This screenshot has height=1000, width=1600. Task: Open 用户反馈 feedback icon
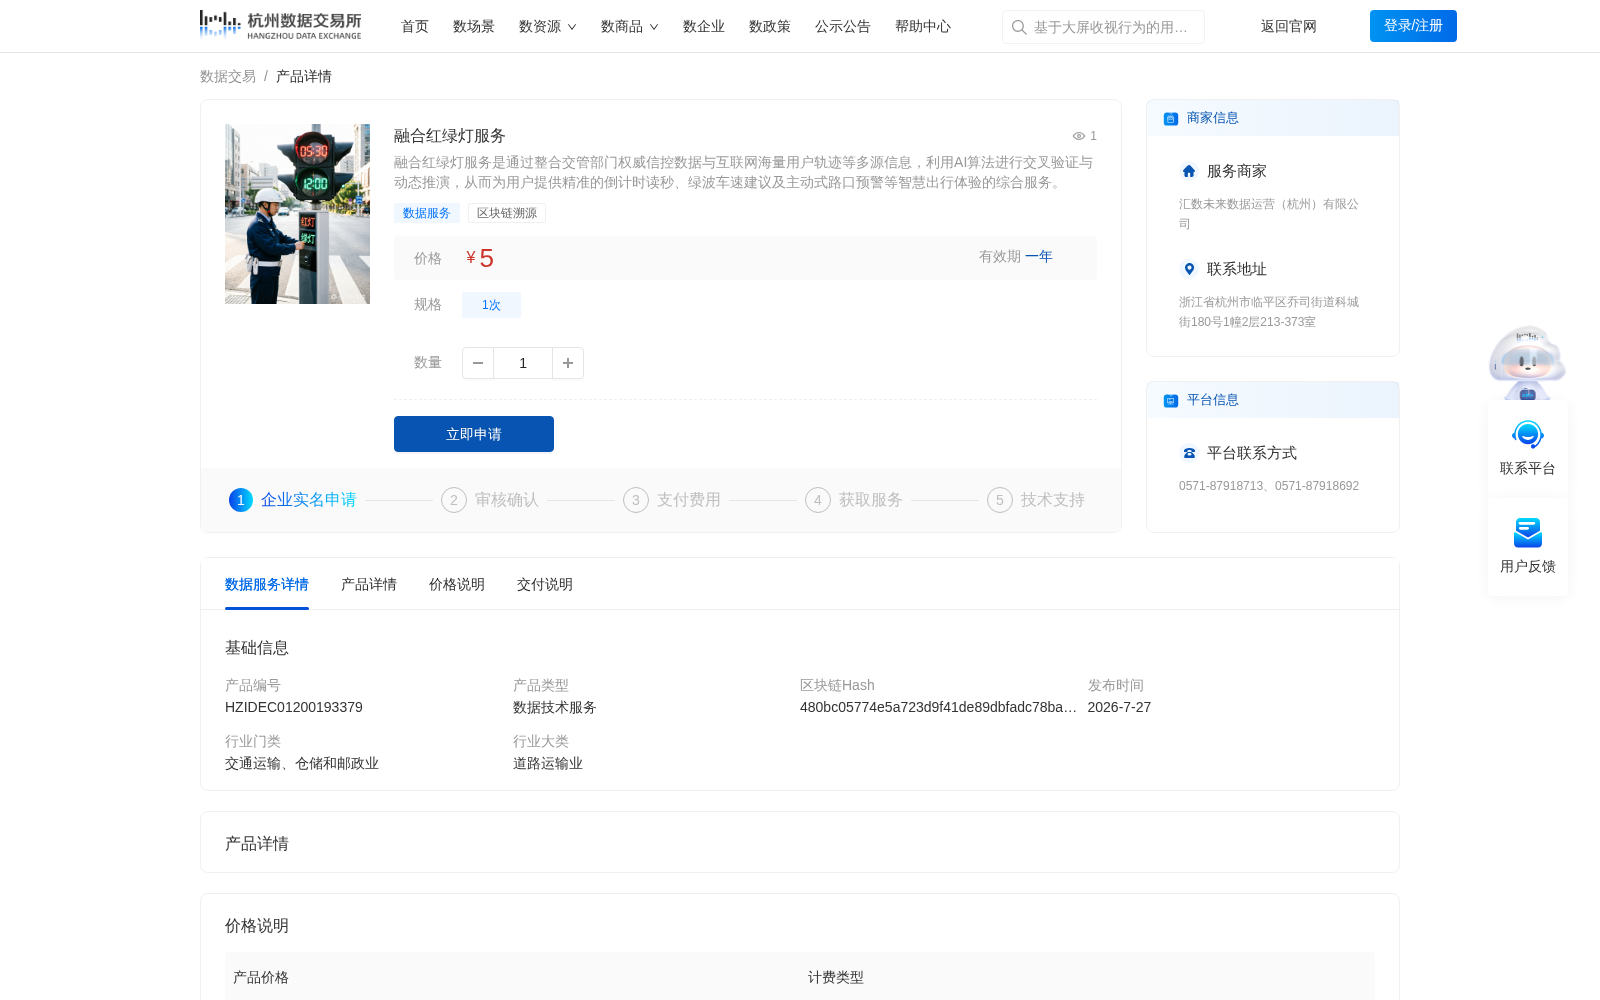[x=1528, y=533]
